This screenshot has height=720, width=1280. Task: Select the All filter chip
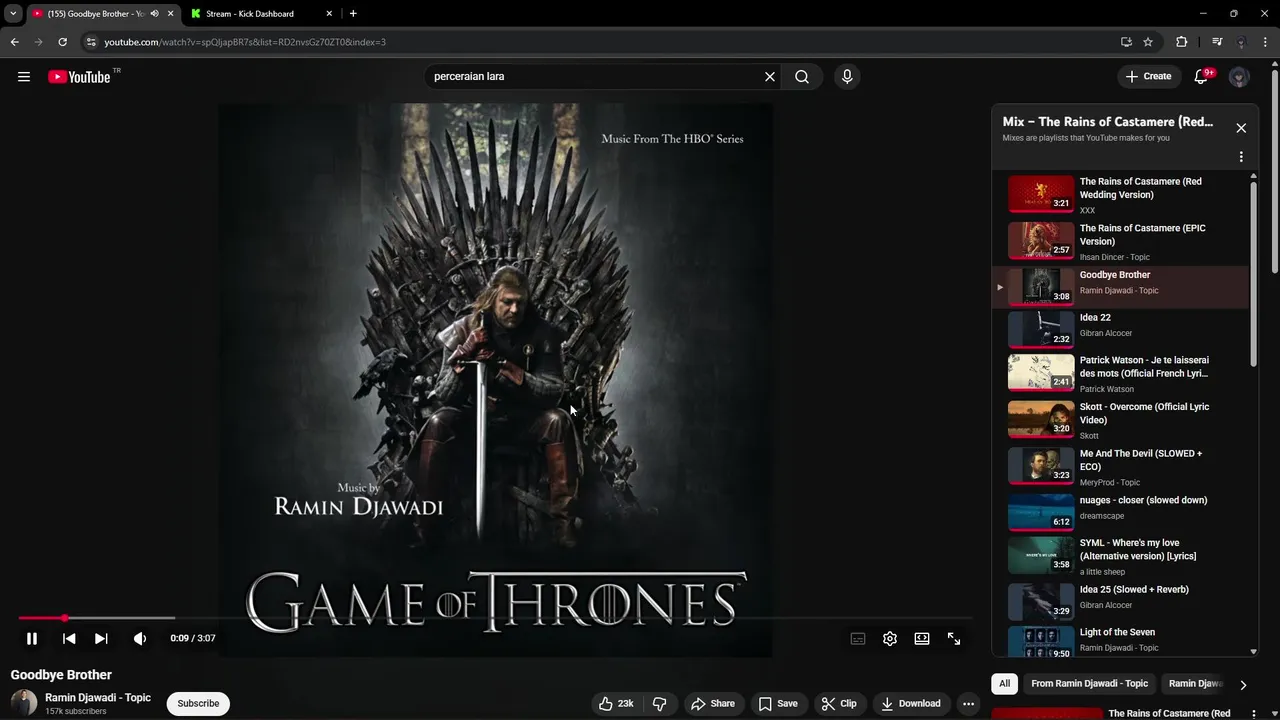1004,684
